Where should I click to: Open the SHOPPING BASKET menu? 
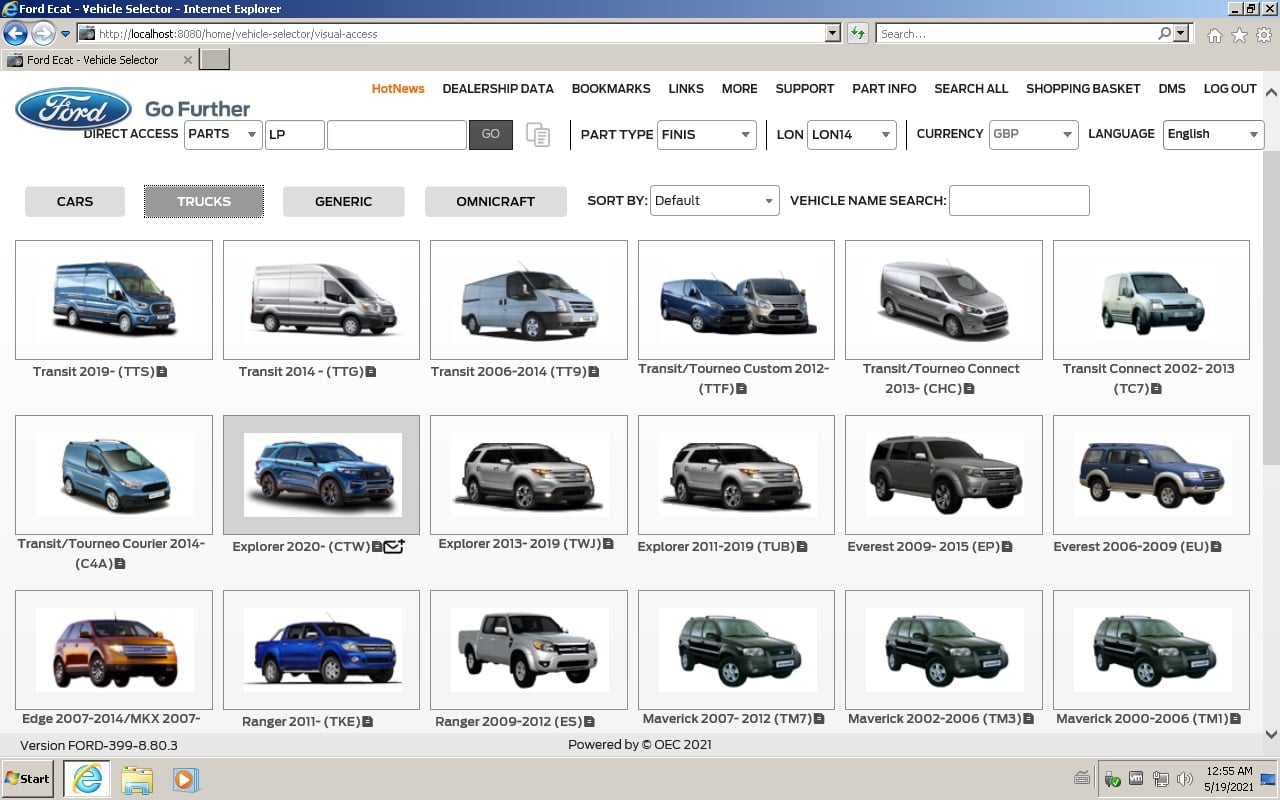click(x=1083, y=89)
